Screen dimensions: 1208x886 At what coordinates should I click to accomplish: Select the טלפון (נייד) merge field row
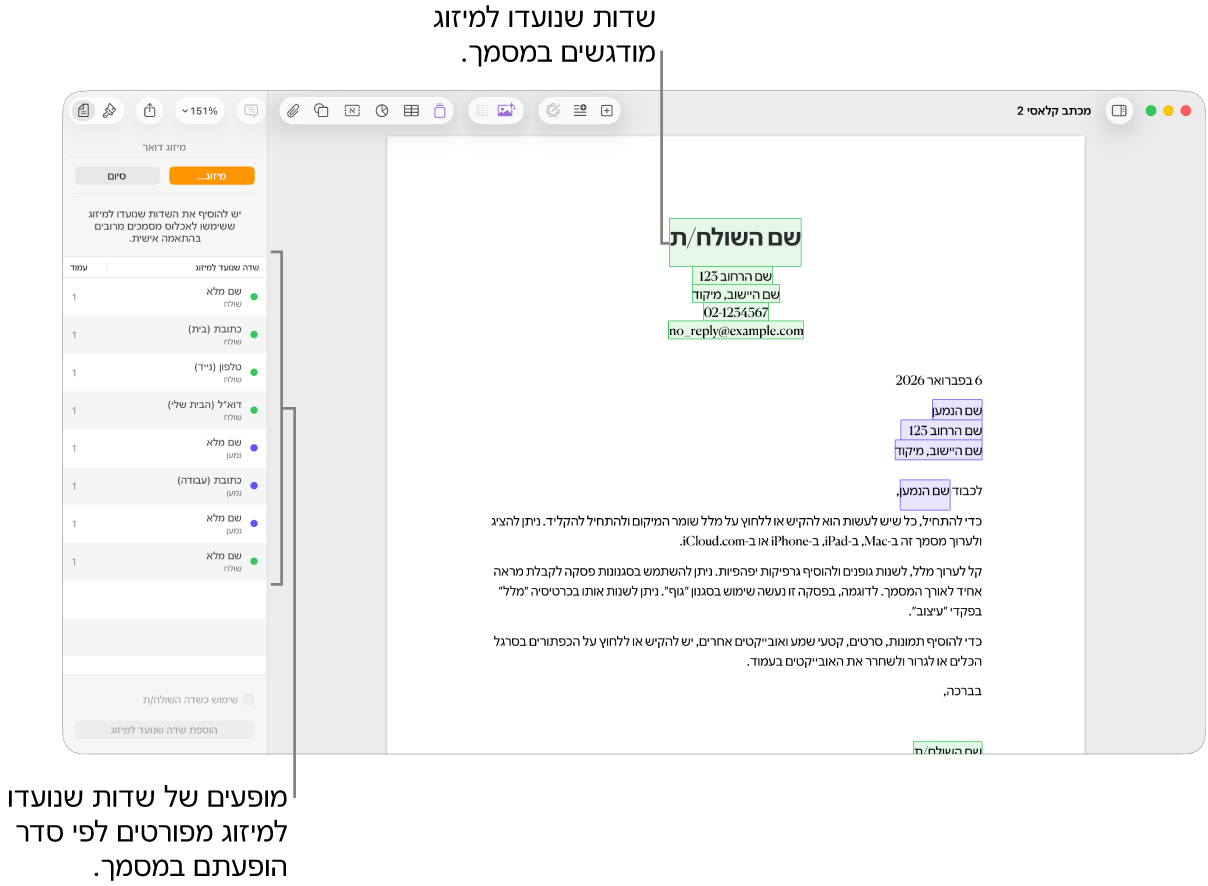pyautogui.click(x=165, y=373)
